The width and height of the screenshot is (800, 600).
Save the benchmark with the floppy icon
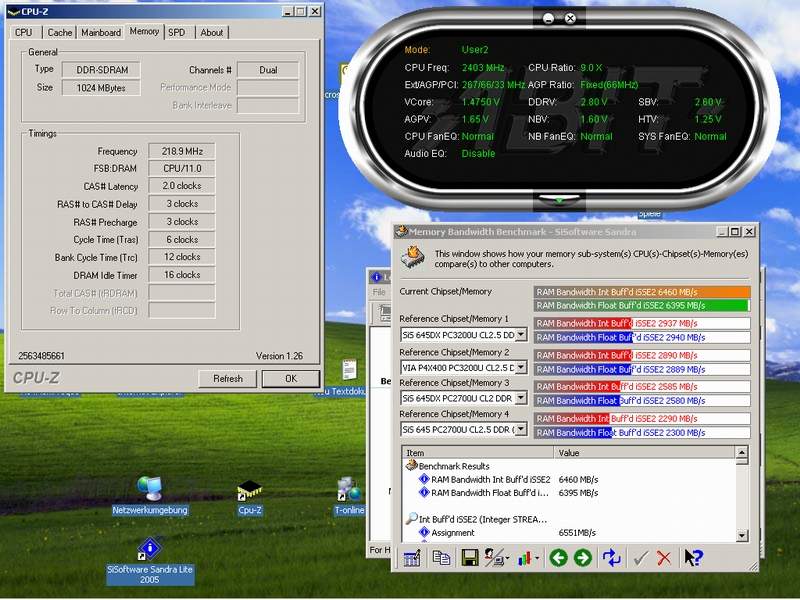point(469,558)
